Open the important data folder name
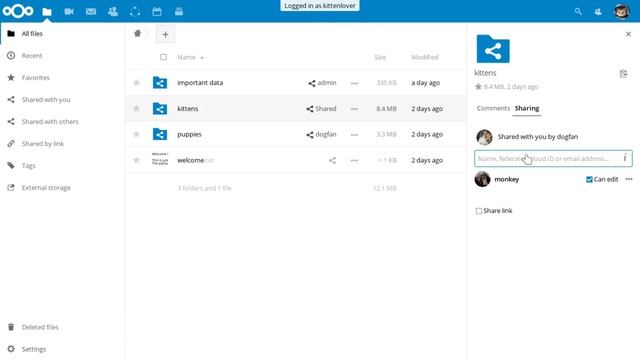640x360 pixels. 200,83
